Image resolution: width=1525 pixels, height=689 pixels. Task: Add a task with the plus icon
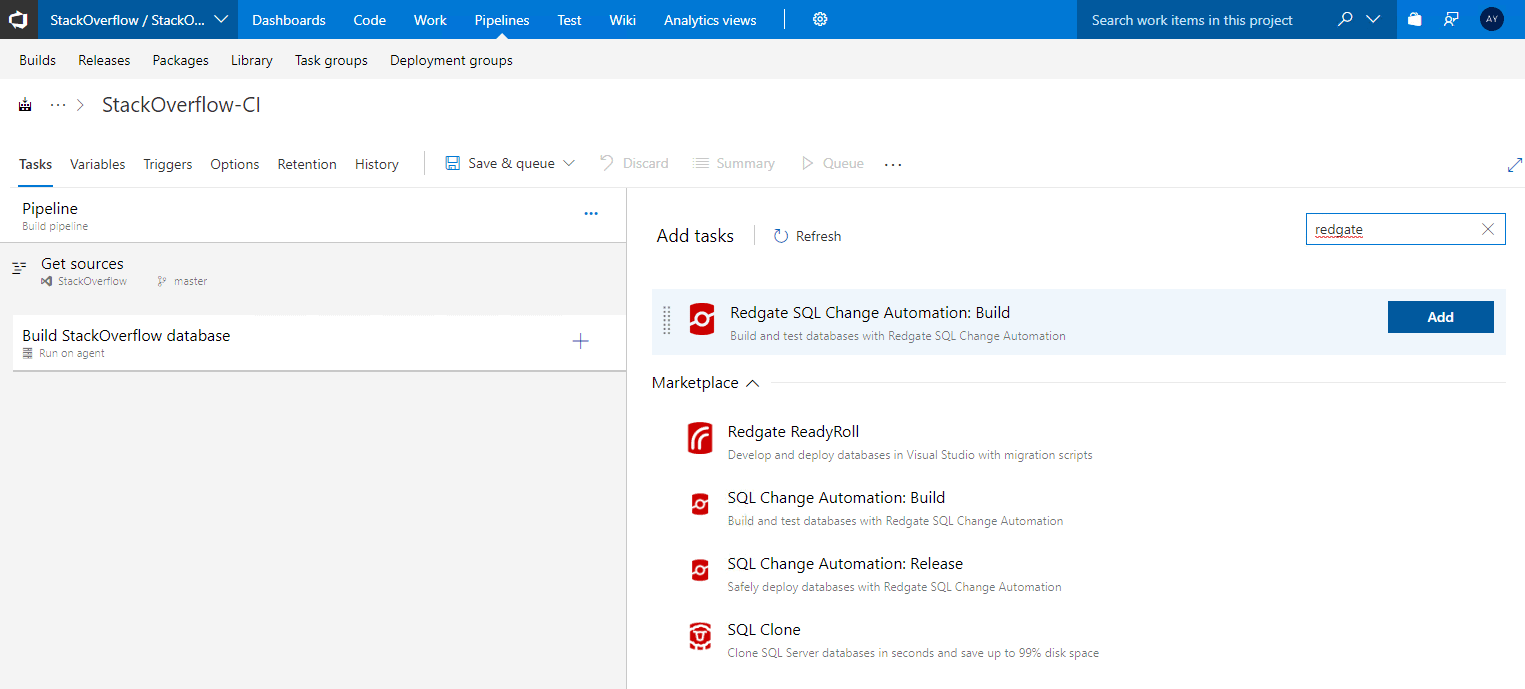pos(580,342)
